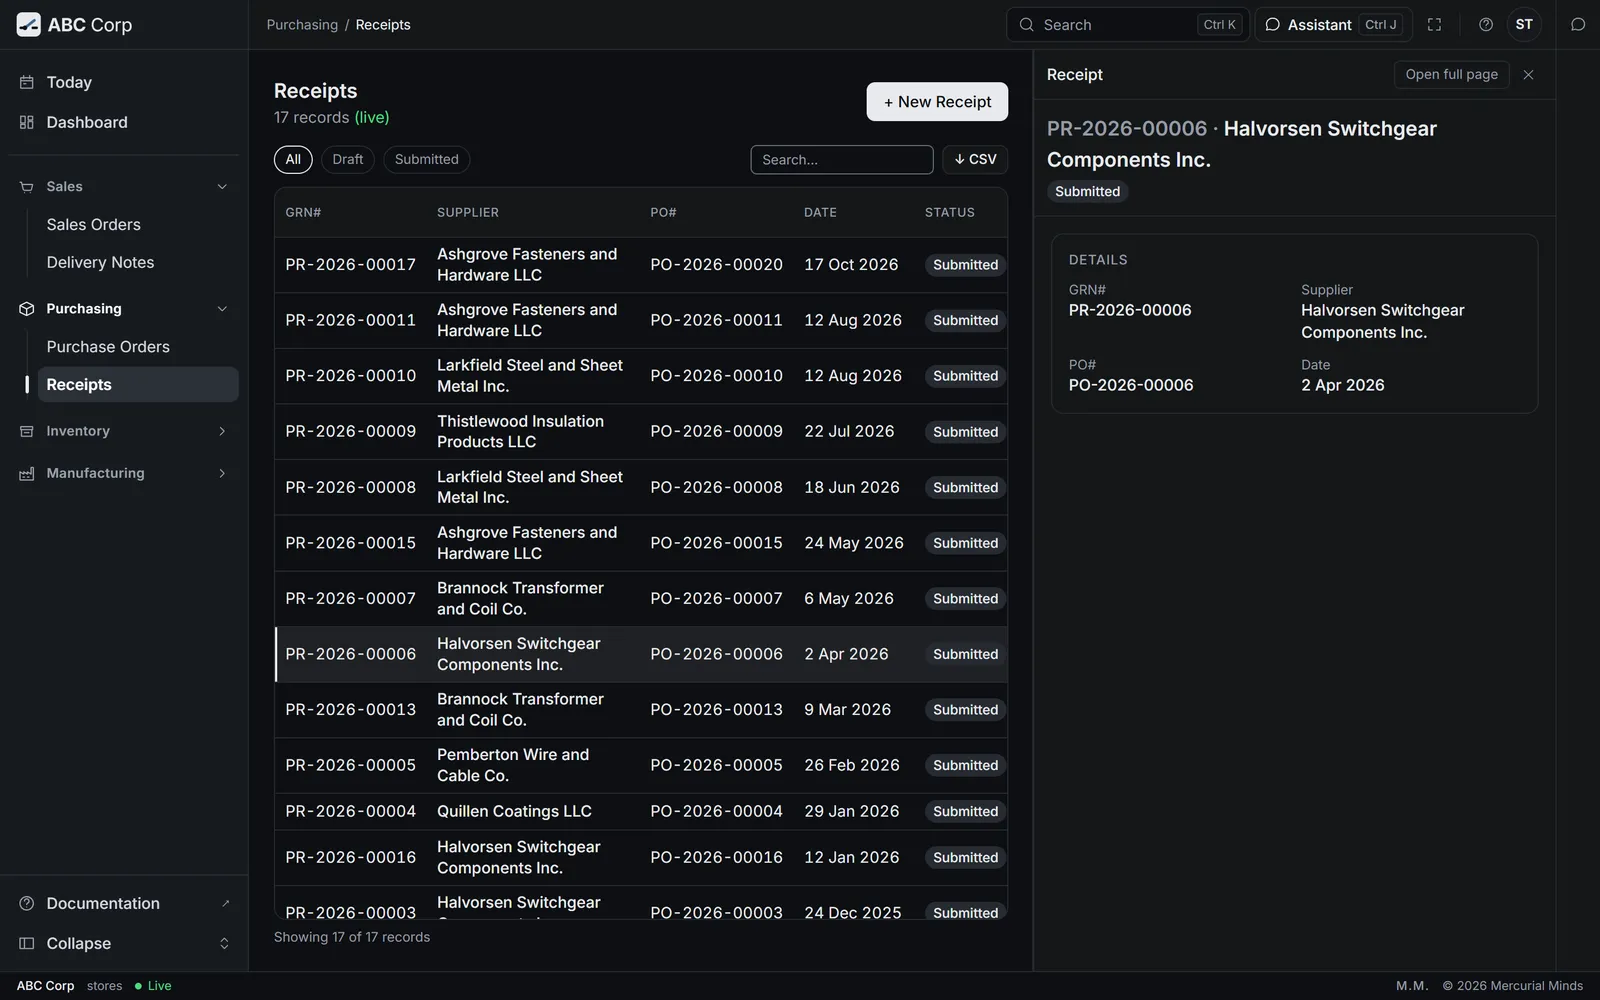
Task: Focus the receipts Search... input field
Action: click(842, 159)
